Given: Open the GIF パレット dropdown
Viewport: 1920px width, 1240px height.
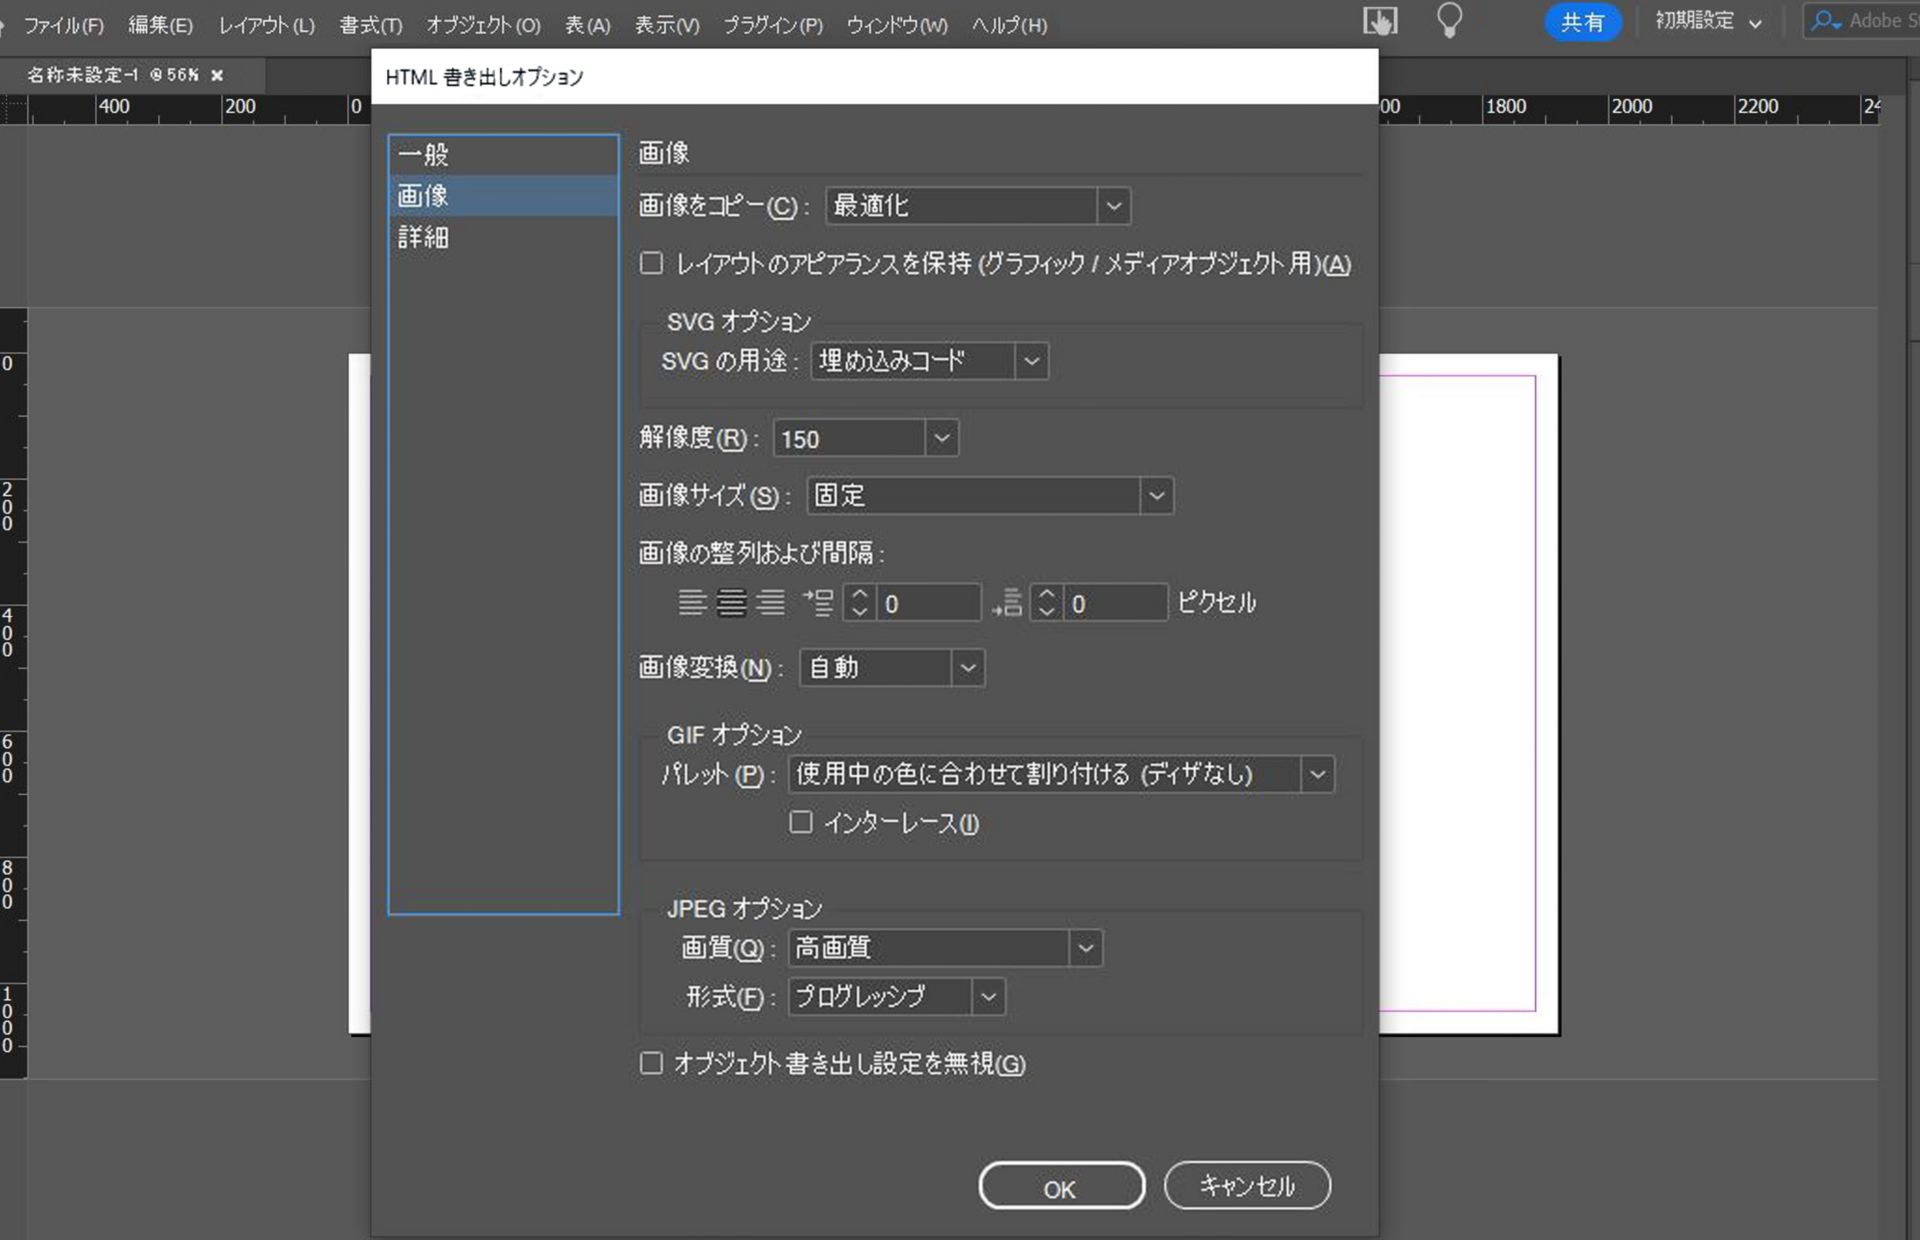Looking at the screenshot, I should pos(1318,773).
